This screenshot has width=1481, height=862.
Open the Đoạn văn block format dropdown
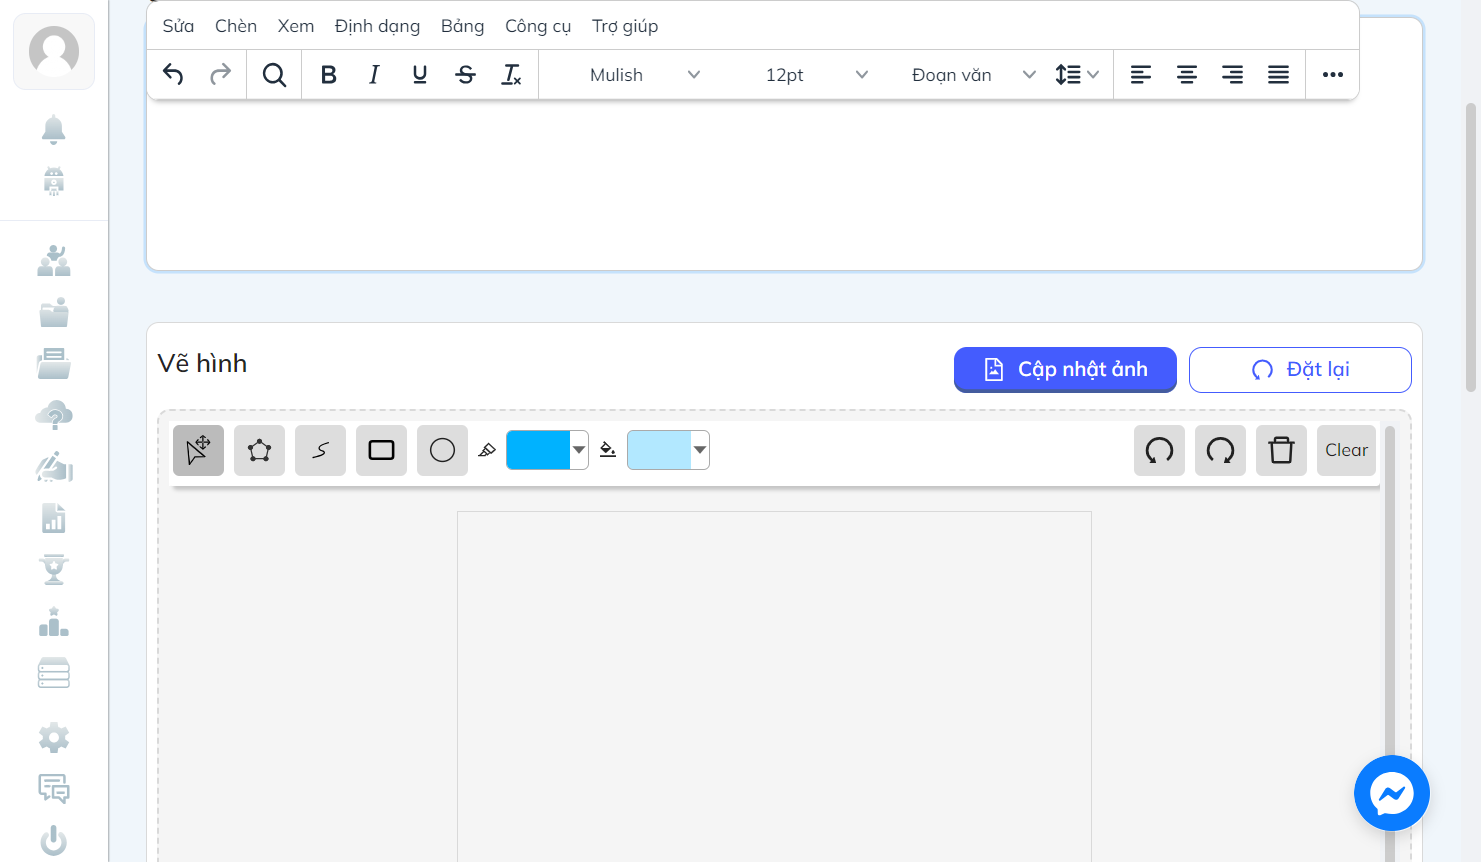tap(974, 75)
